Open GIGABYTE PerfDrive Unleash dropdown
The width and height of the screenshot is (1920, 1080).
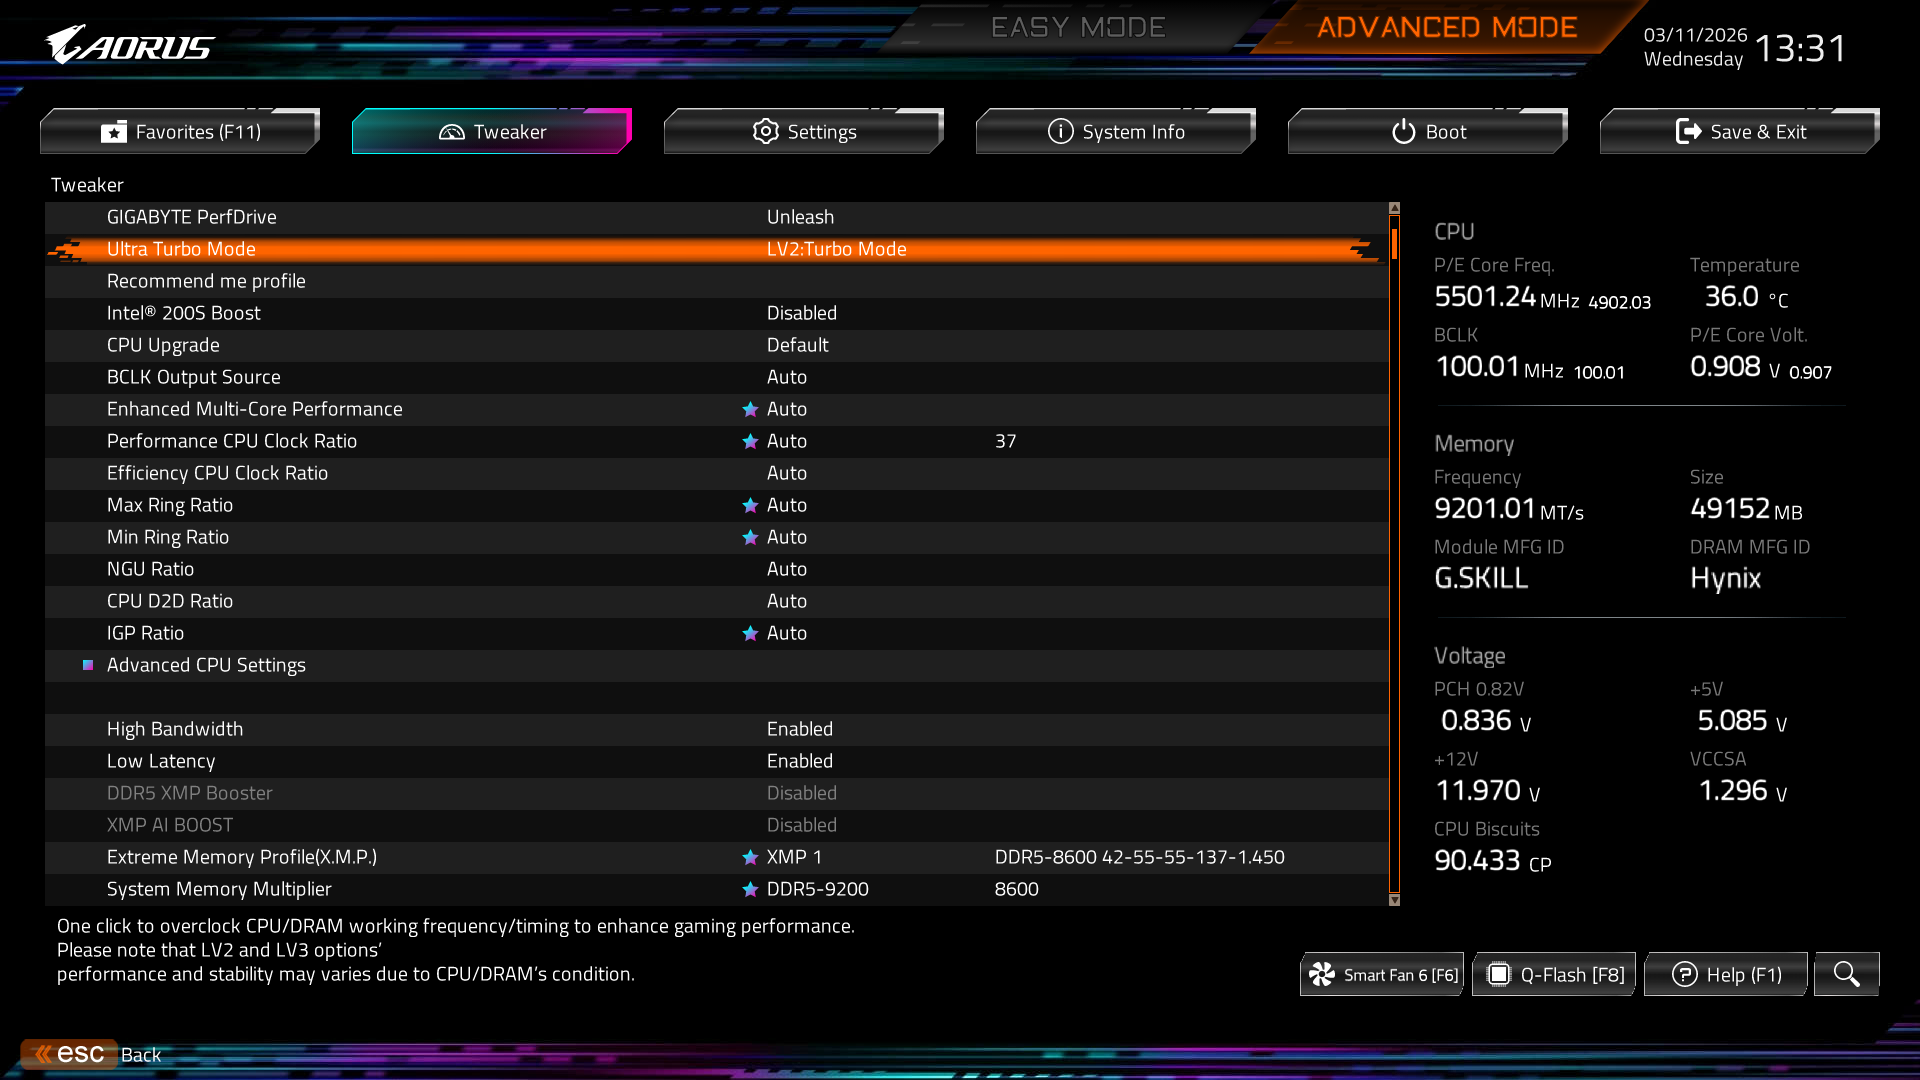click(800, 218)
